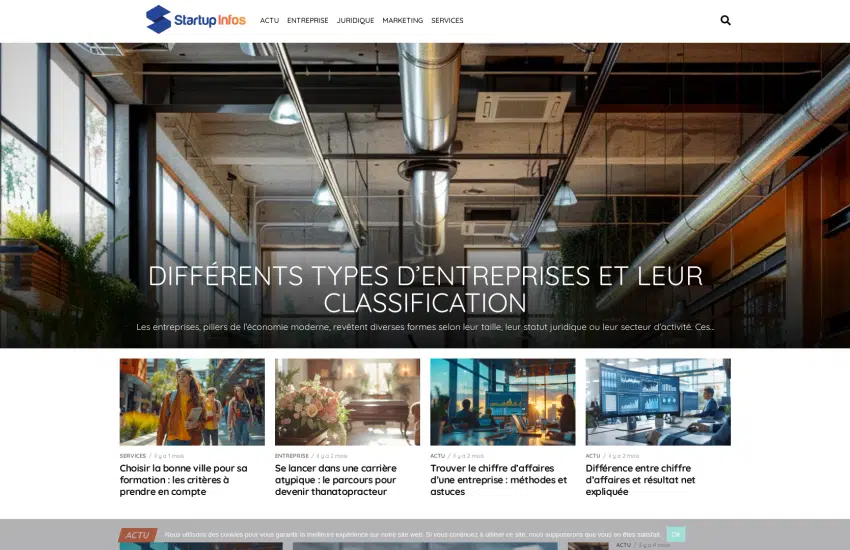Open thumbnail with flowers and coffin
Viewport: 850px width, 550px height.
347,402
